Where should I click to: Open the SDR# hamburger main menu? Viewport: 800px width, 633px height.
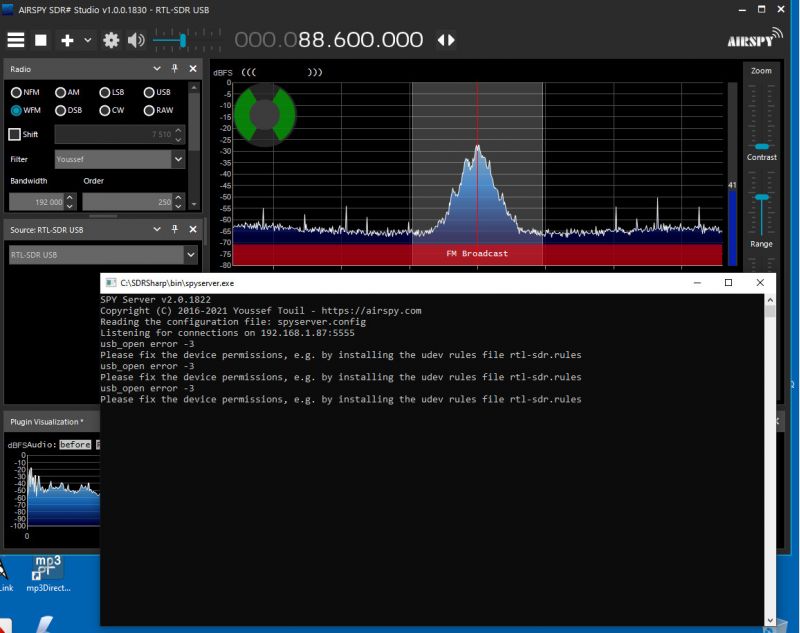tap(16, 40)
